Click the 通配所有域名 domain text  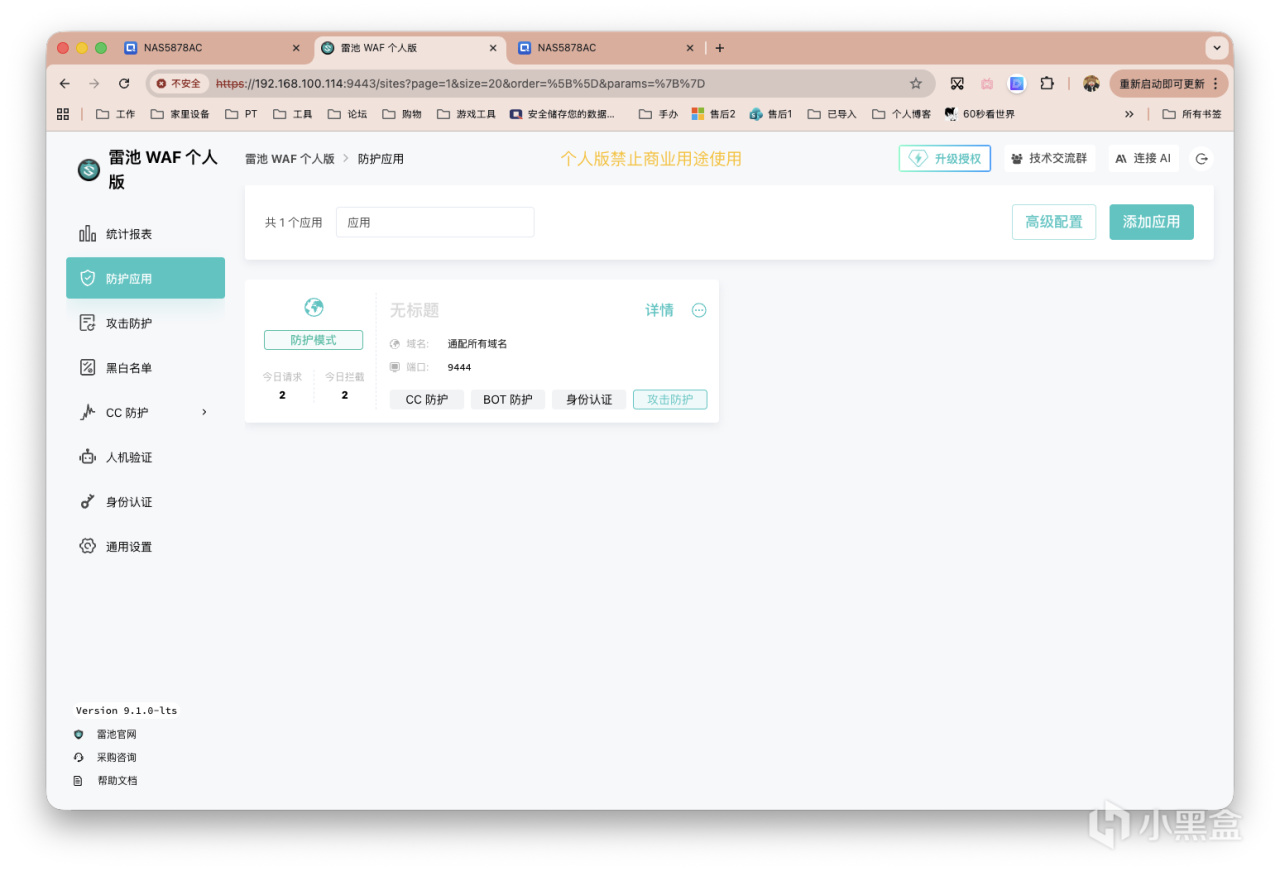[x=478, y=344]
